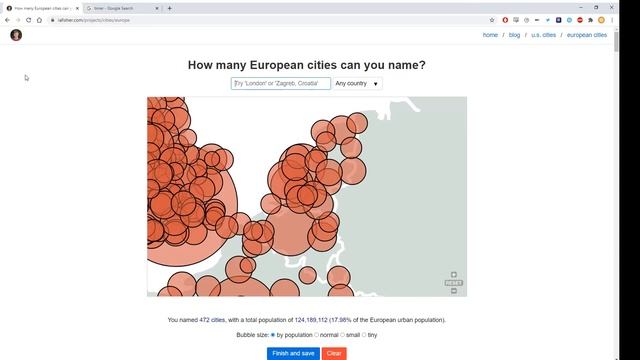Open the red stop-sign extension icon
Screen dimensions: 640x360
pos(580,20)
